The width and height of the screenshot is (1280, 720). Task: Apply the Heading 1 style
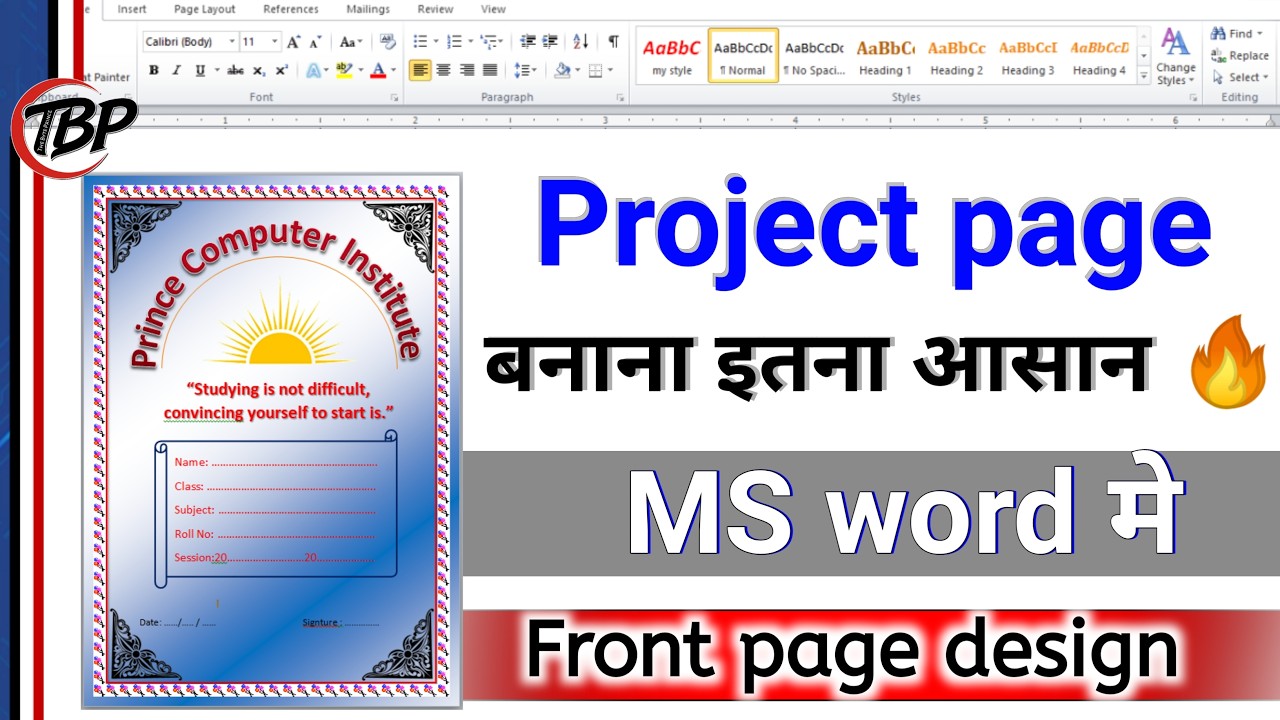tap(885, 56)
